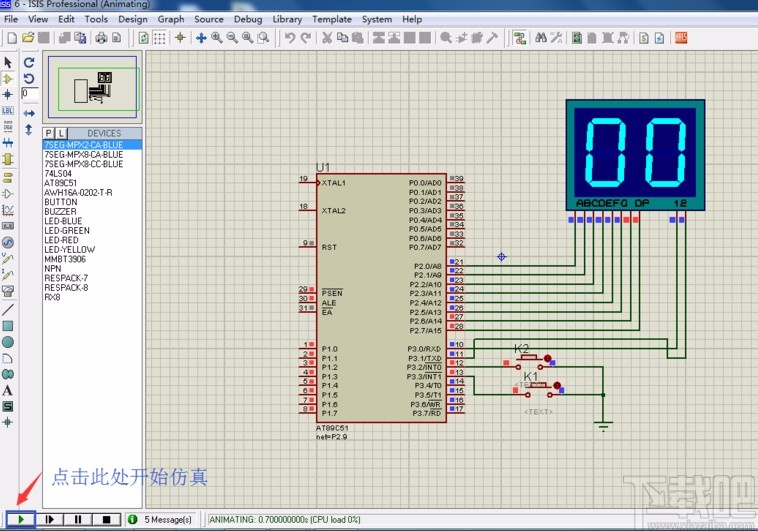758x531 pixels.
Task: Pick the 2D arc drawing tool
Action: (x=8, y=358)
